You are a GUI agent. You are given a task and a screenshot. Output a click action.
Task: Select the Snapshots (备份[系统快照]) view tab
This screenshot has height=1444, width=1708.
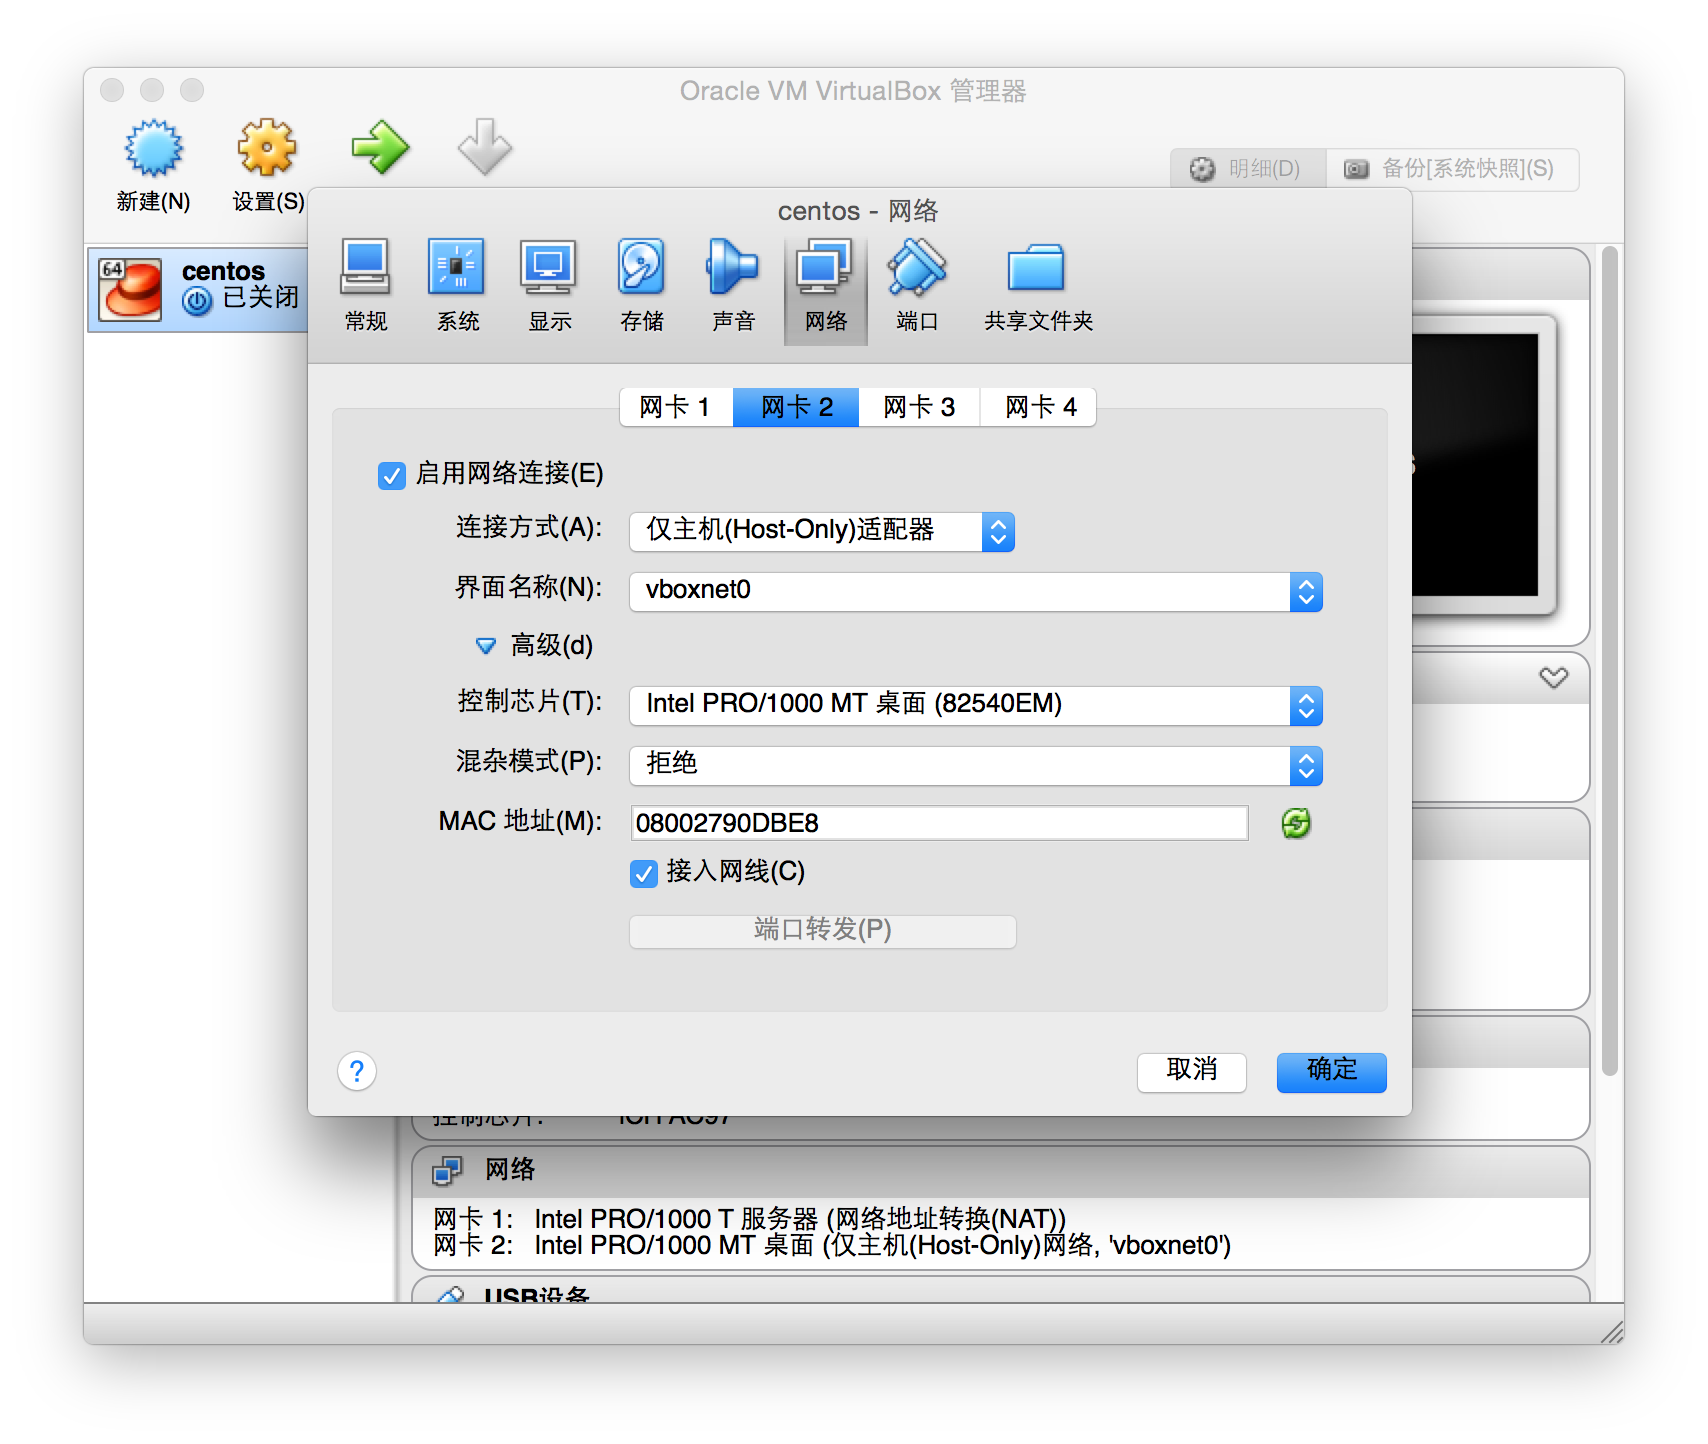(1452, 169)
